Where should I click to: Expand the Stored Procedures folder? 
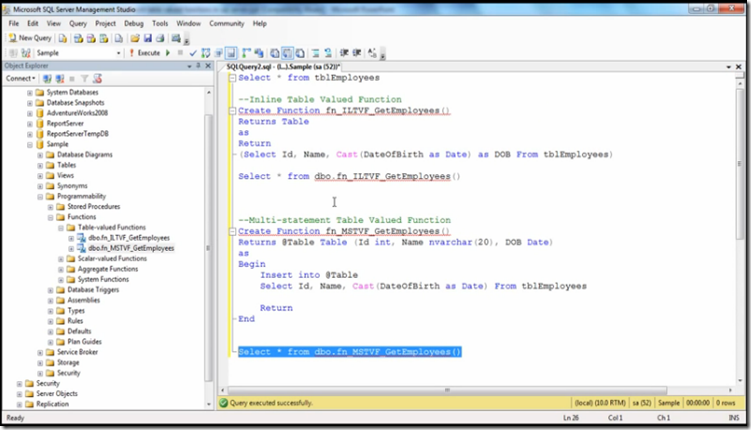pos(51,207)
